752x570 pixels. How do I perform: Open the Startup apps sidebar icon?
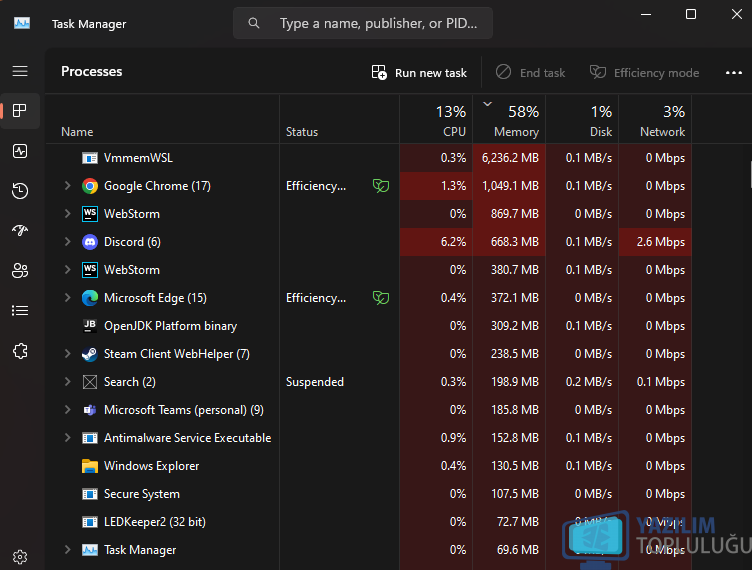pos(20,231)
